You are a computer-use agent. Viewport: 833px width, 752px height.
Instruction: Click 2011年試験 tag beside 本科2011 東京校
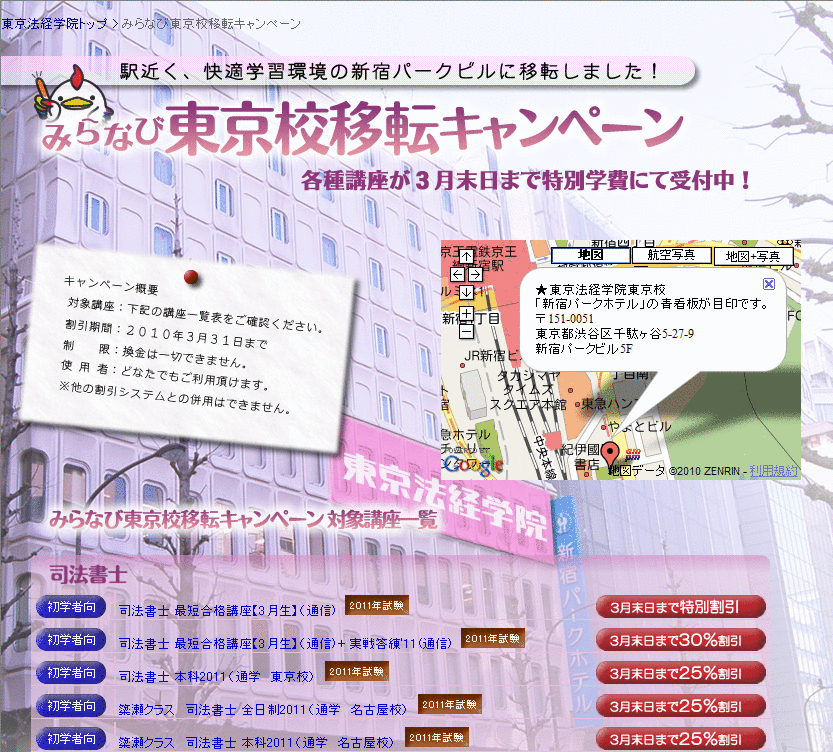coord(357,671)
